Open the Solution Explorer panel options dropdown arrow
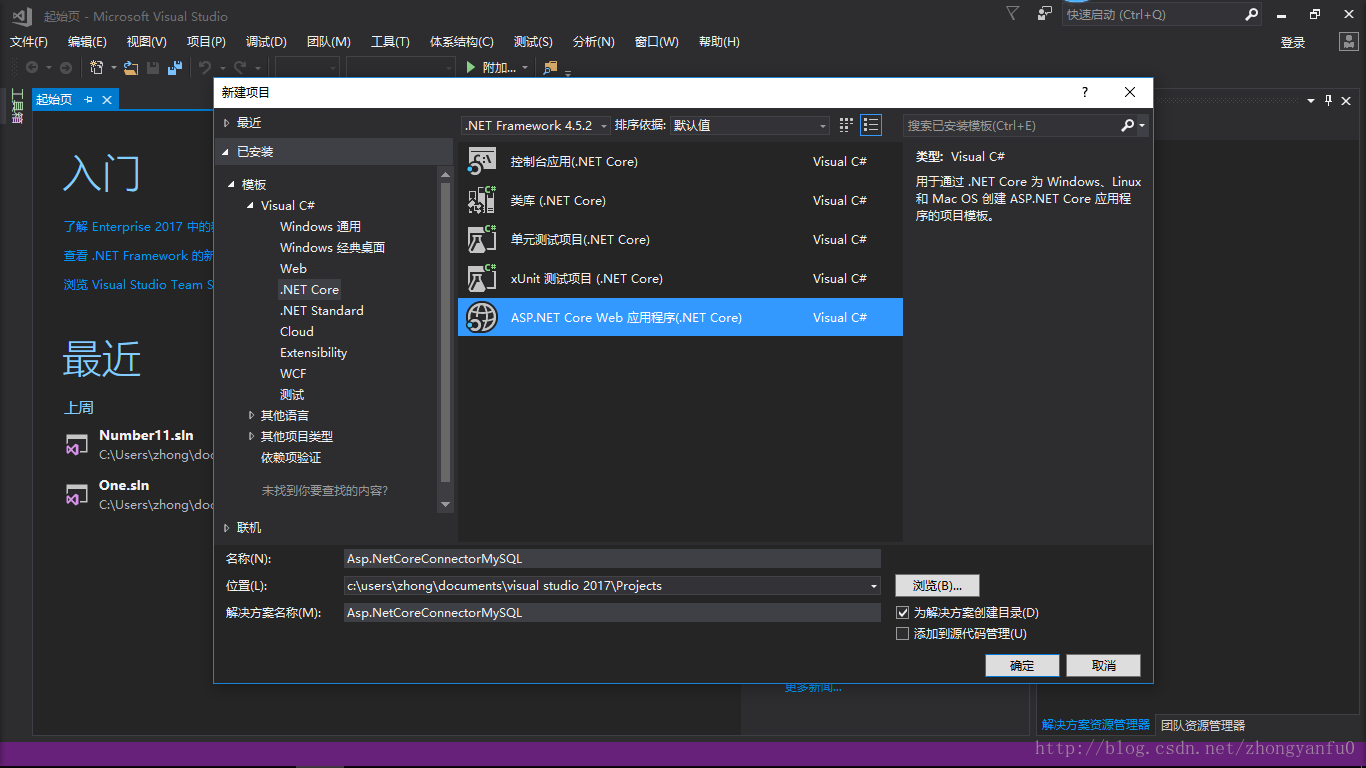The image size is (1366, 768). (1310, 100)
